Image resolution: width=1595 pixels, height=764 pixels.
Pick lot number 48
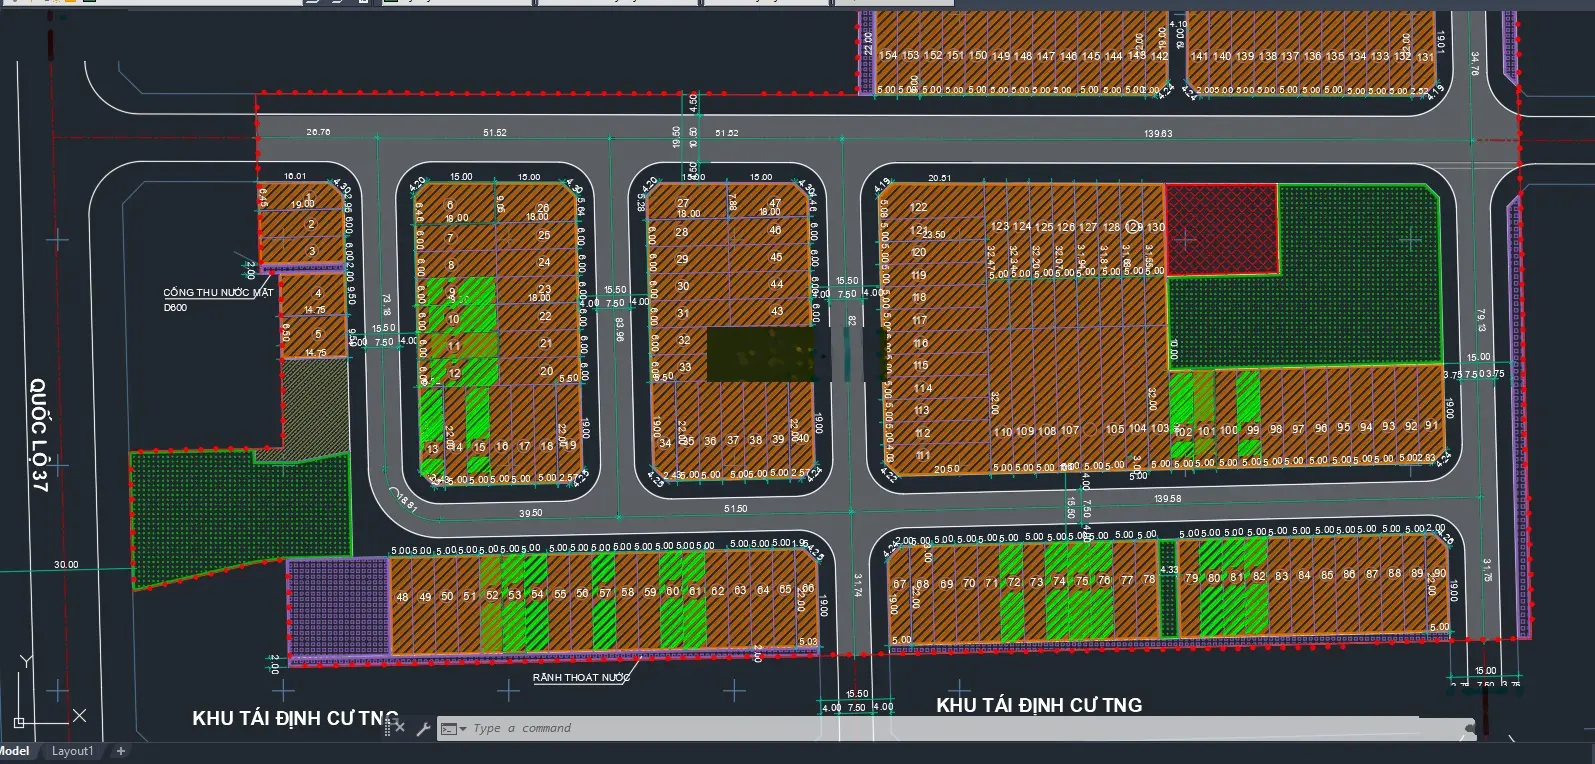[x=402, y=598]
